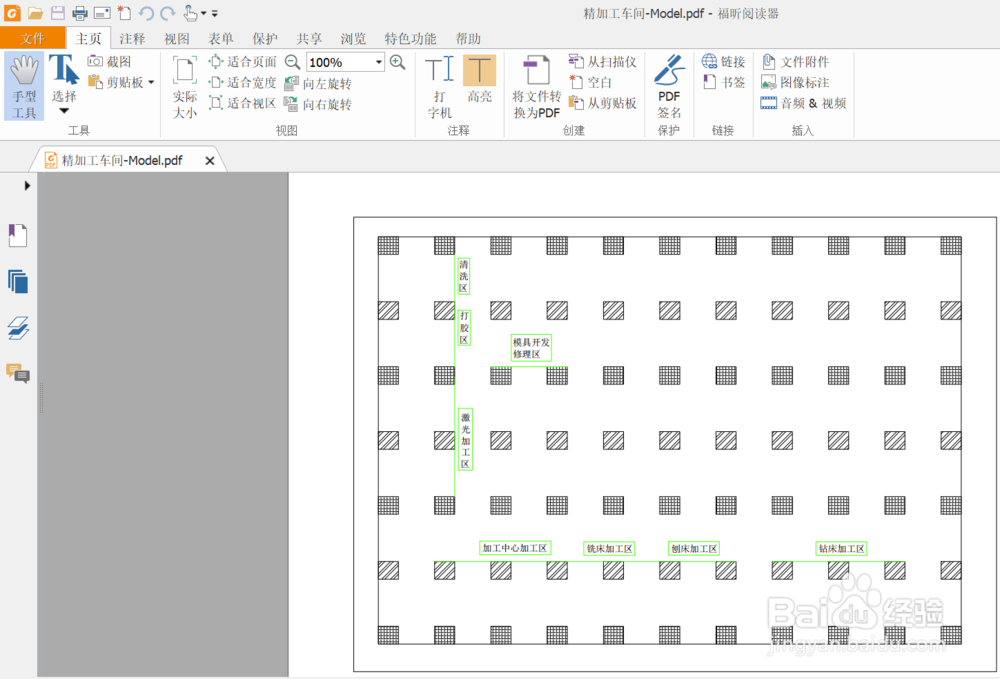Switch to the Comment (注释) tab
The height and width of the screenshot is (679, 1000).
pyautogui.click(x=133, y=38)
